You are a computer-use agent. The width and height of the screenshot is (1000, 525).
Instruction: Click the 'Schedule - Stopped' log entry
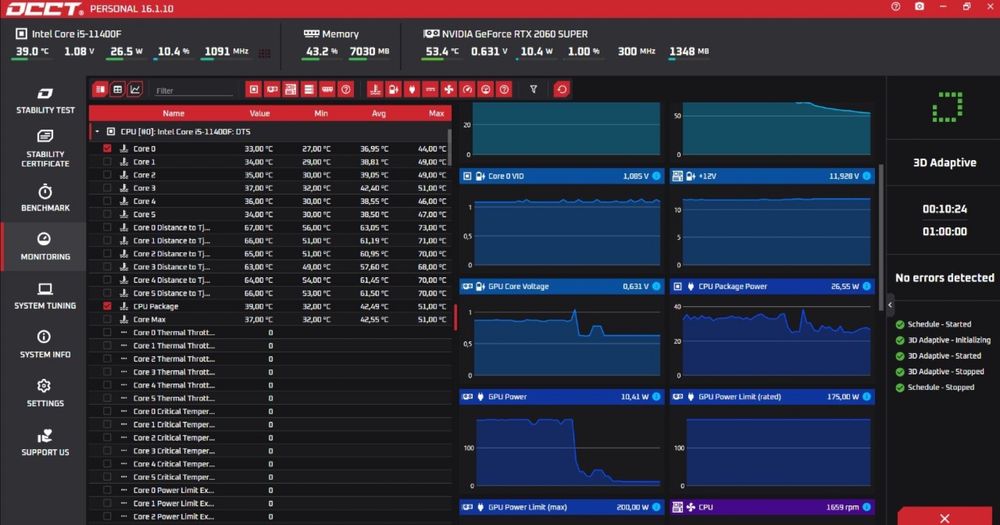pos(941,387)
